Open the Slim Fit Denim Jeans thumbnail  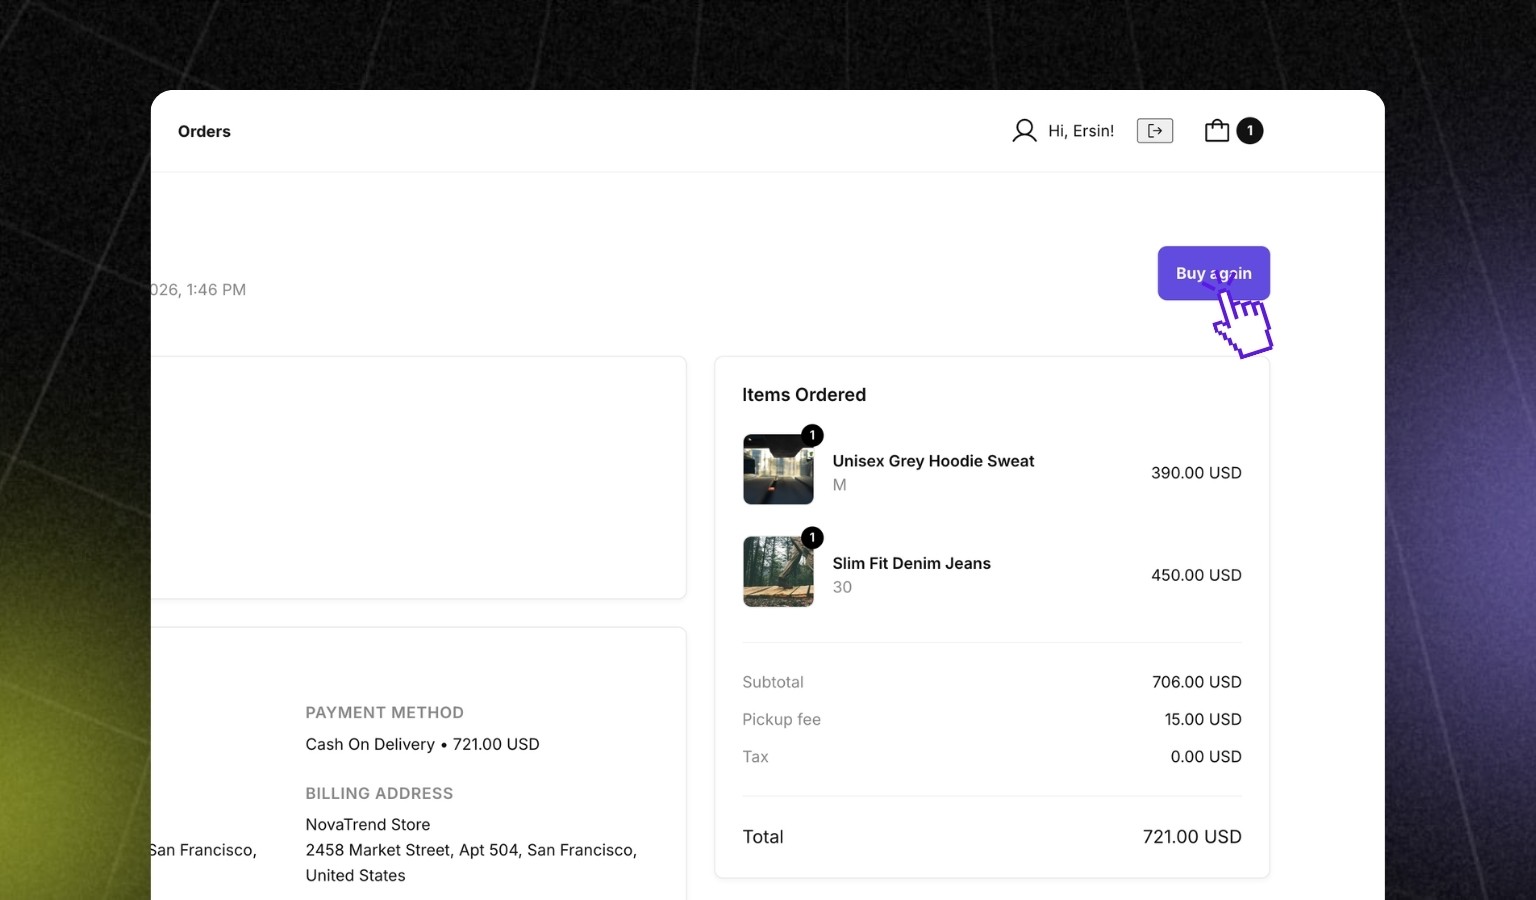778,572
